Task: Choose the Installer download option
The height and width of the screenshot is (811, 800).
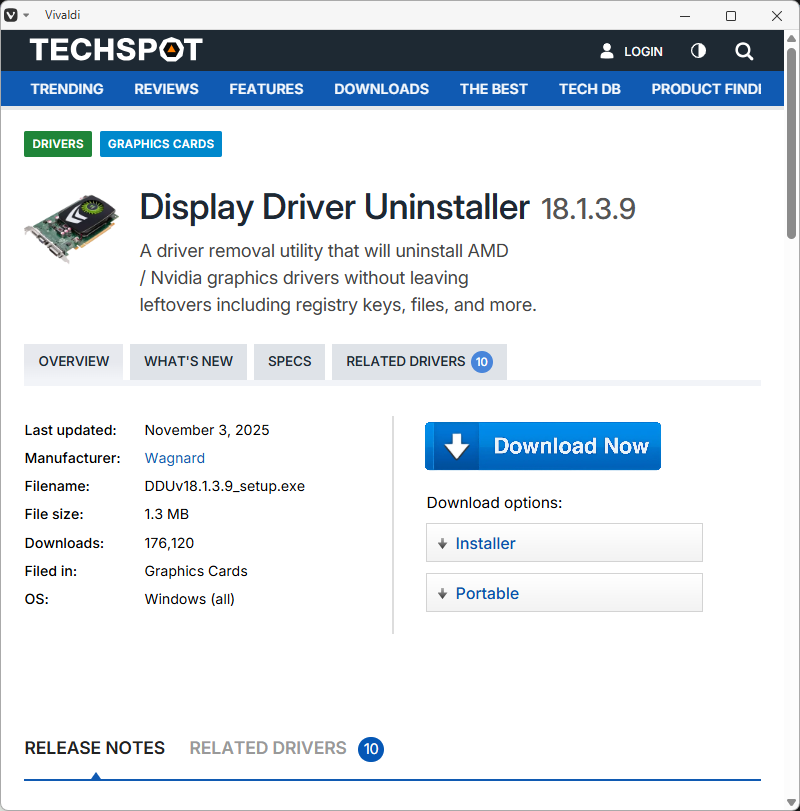Action: click(564, 543)
